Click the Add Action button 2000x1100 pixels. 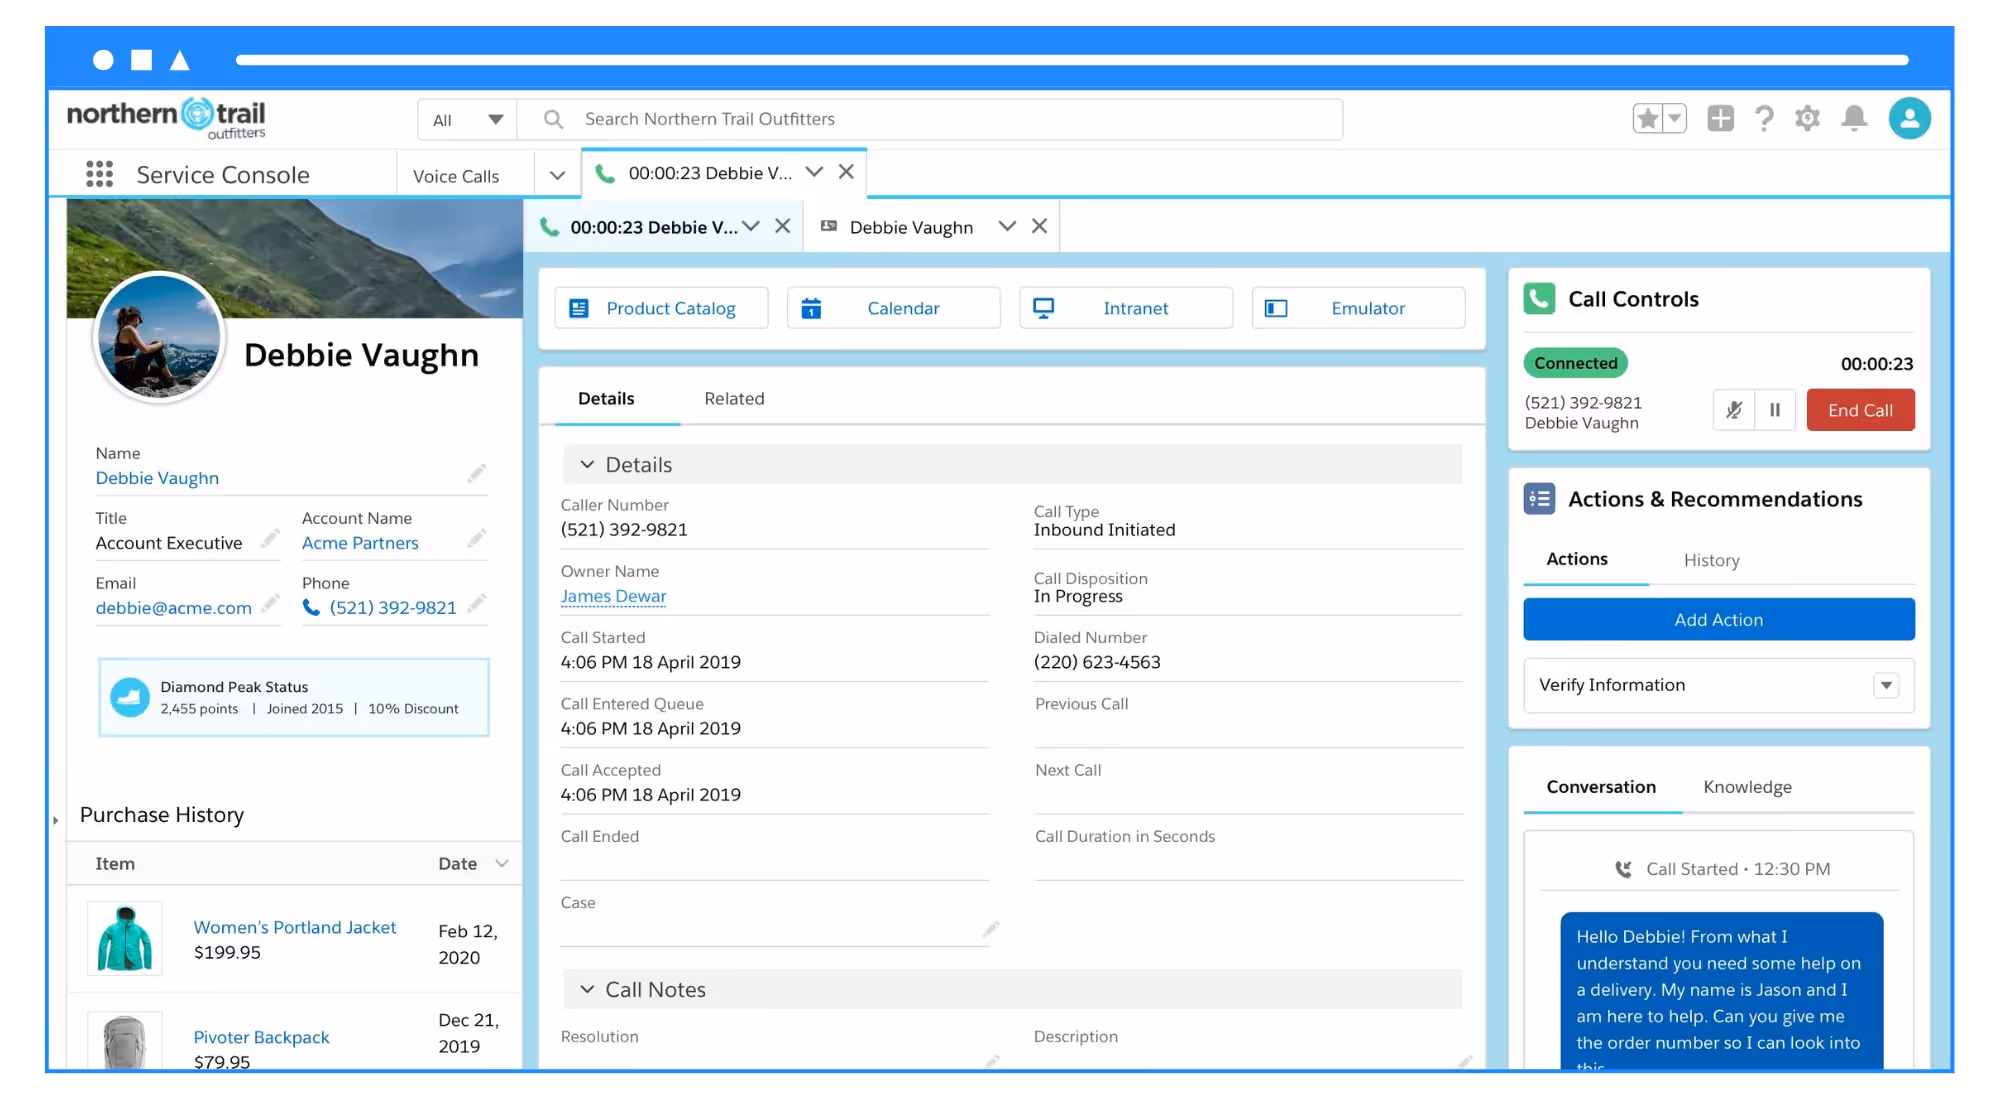coord(1719,620)
